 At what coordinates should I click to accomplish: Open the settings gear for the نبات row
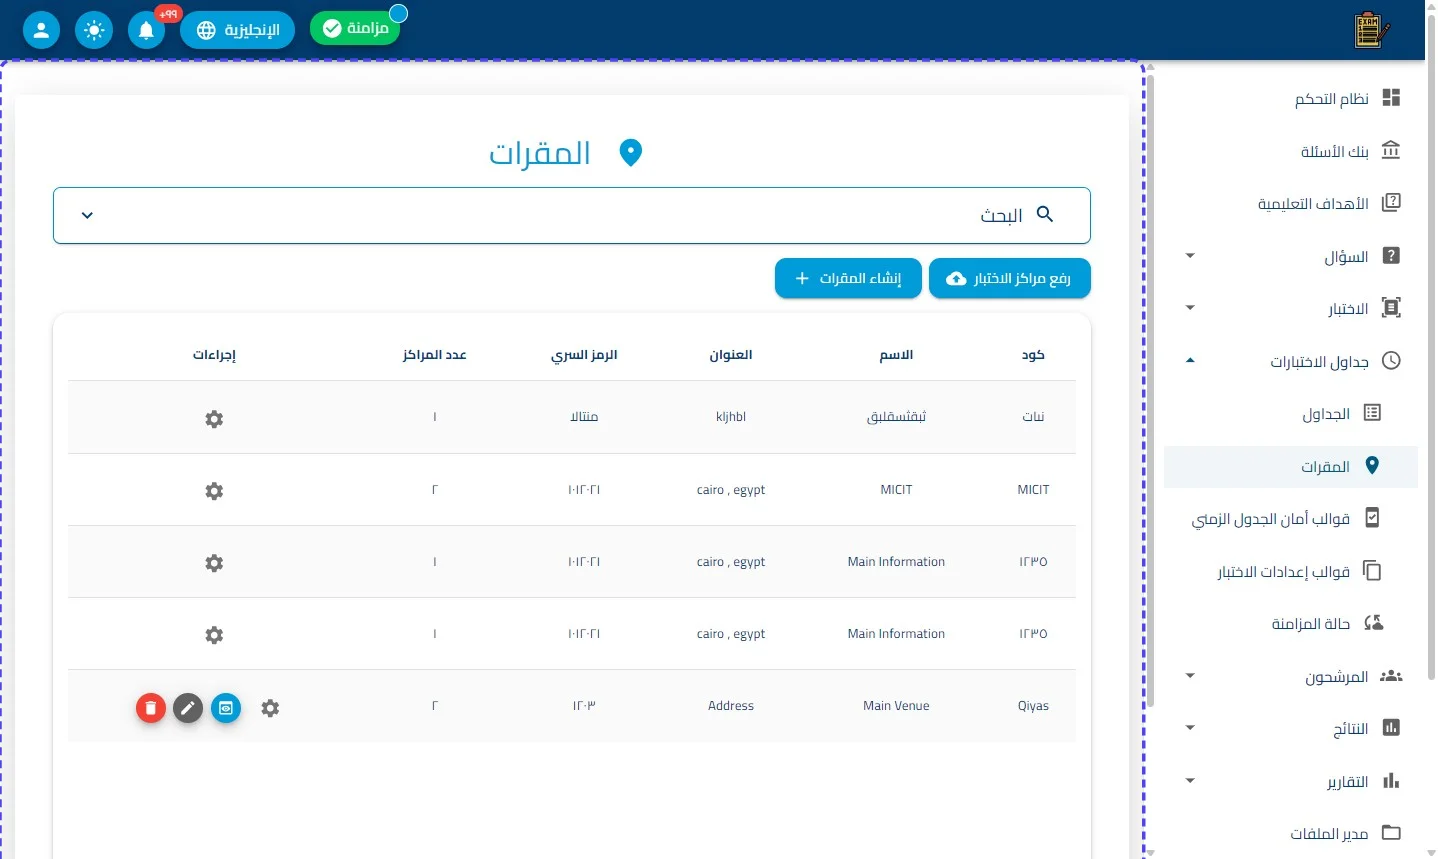click(x=214, y=419)
